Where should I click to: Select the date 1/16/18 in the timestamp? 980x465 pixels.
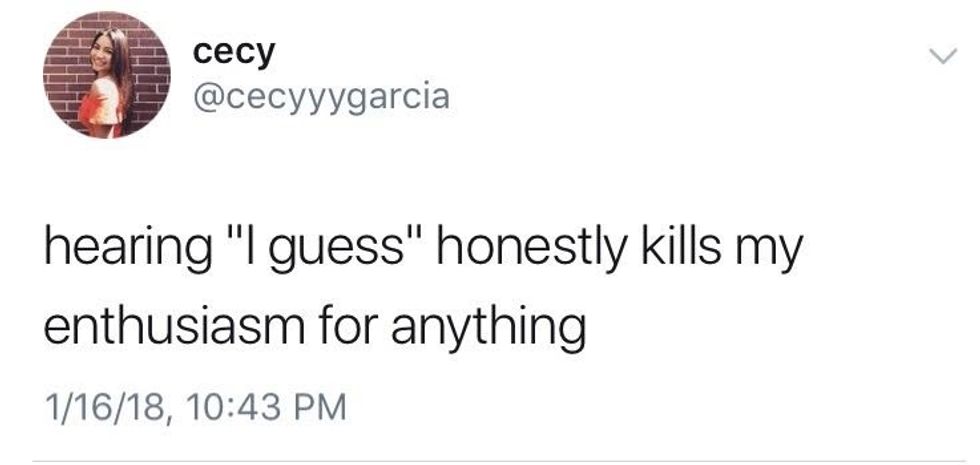pyautogui.click(x=106, y=406)
